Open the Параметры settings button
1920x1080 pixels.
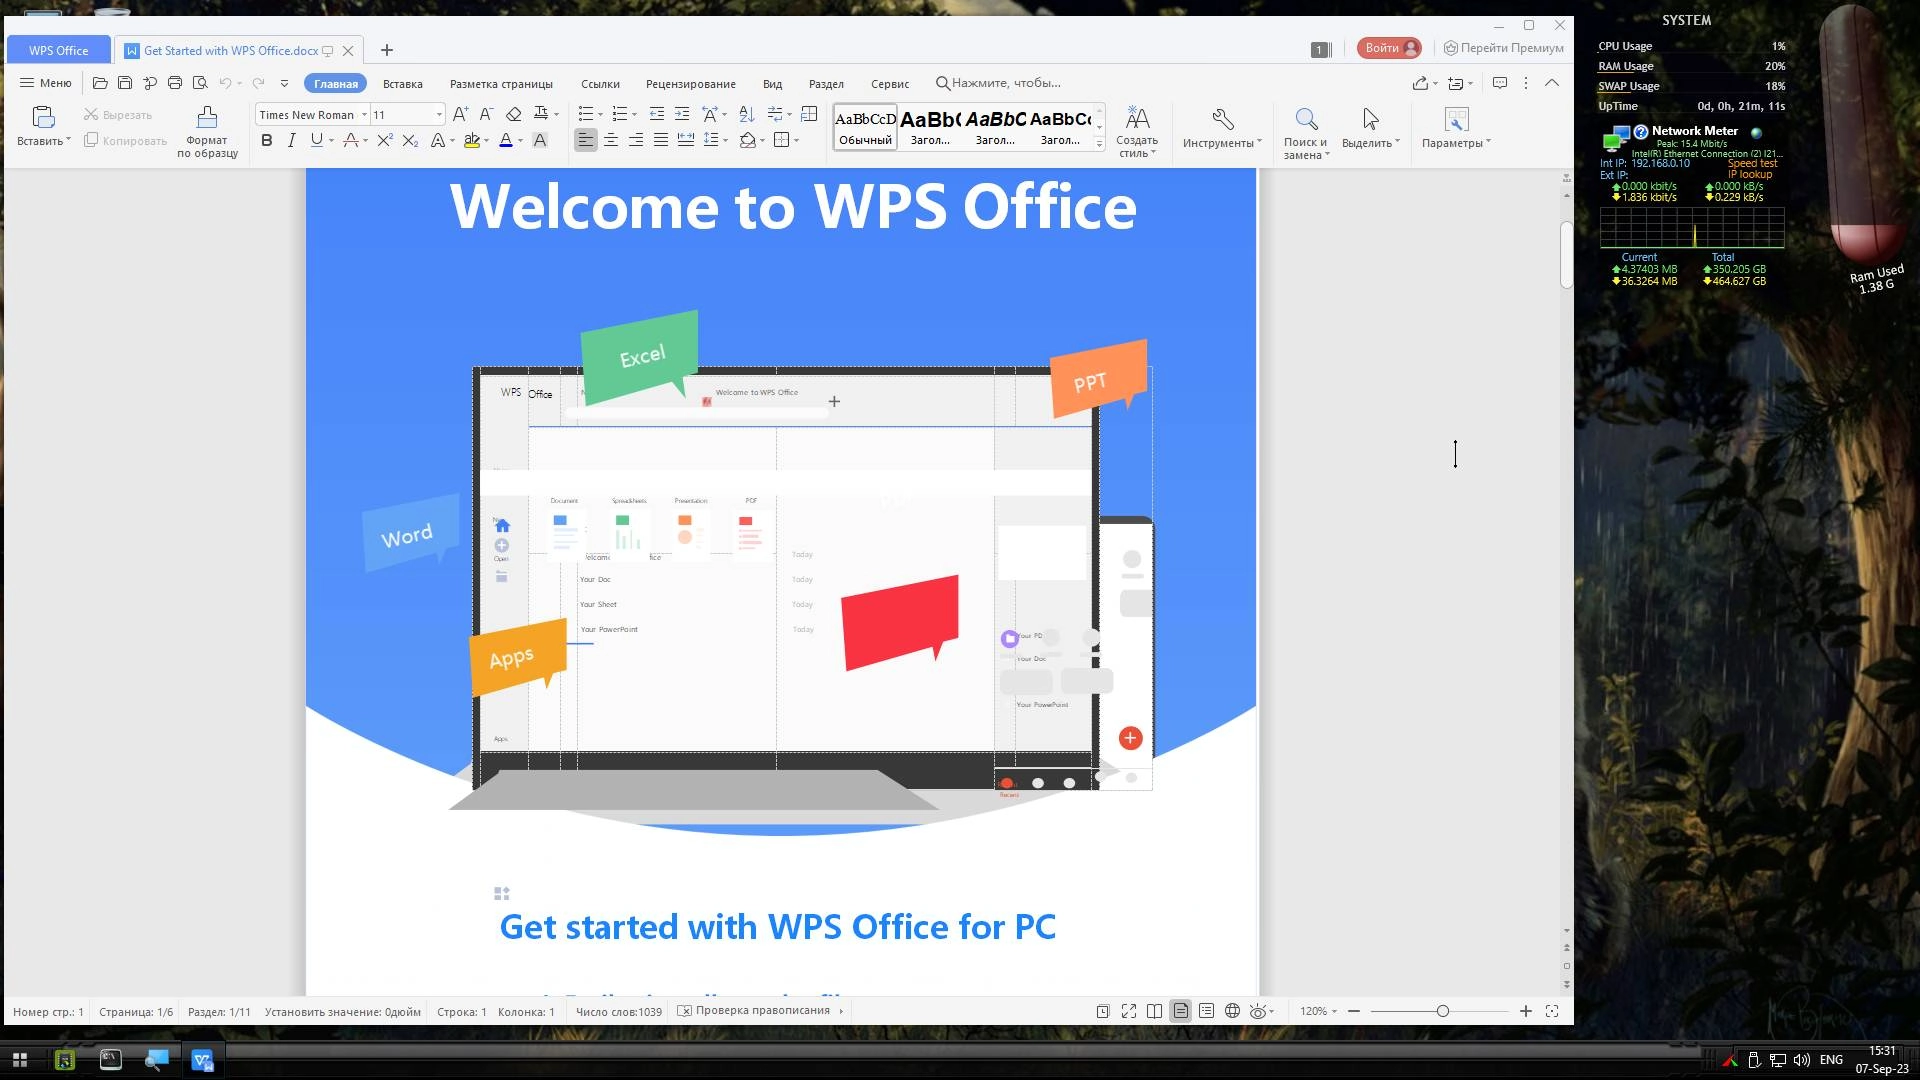point(1456,128)
